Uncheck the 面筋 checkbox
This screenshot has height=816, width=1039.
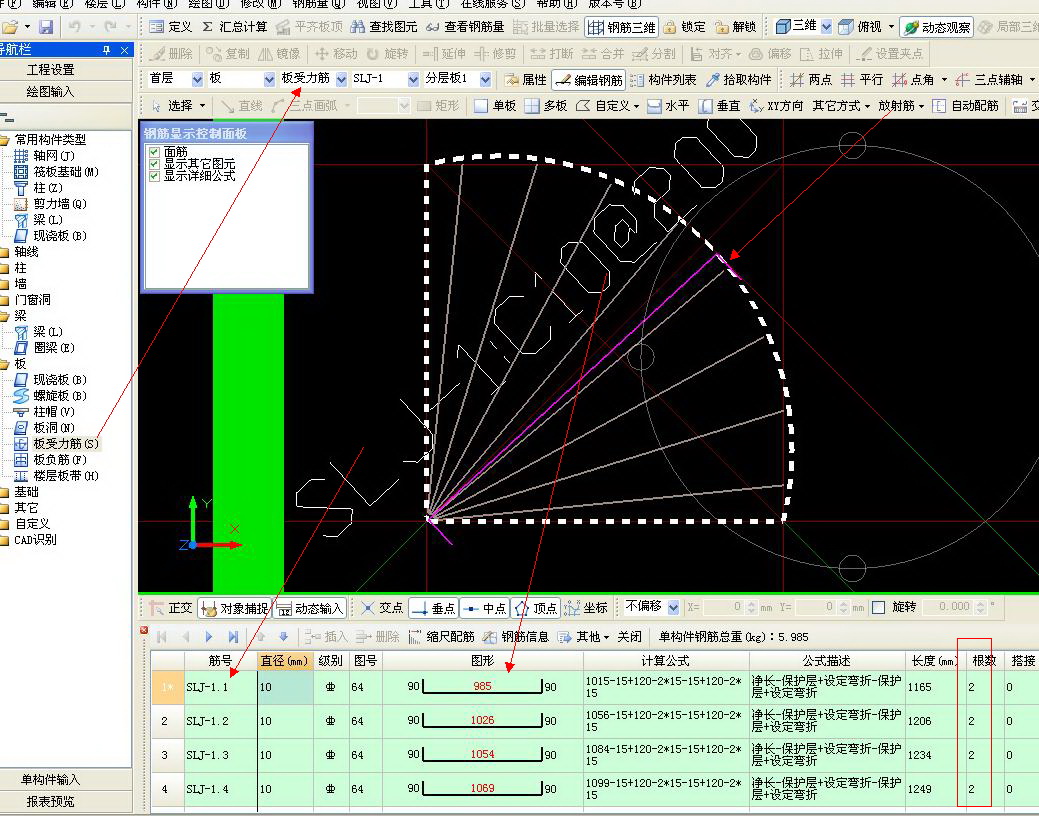coord(154,151)
